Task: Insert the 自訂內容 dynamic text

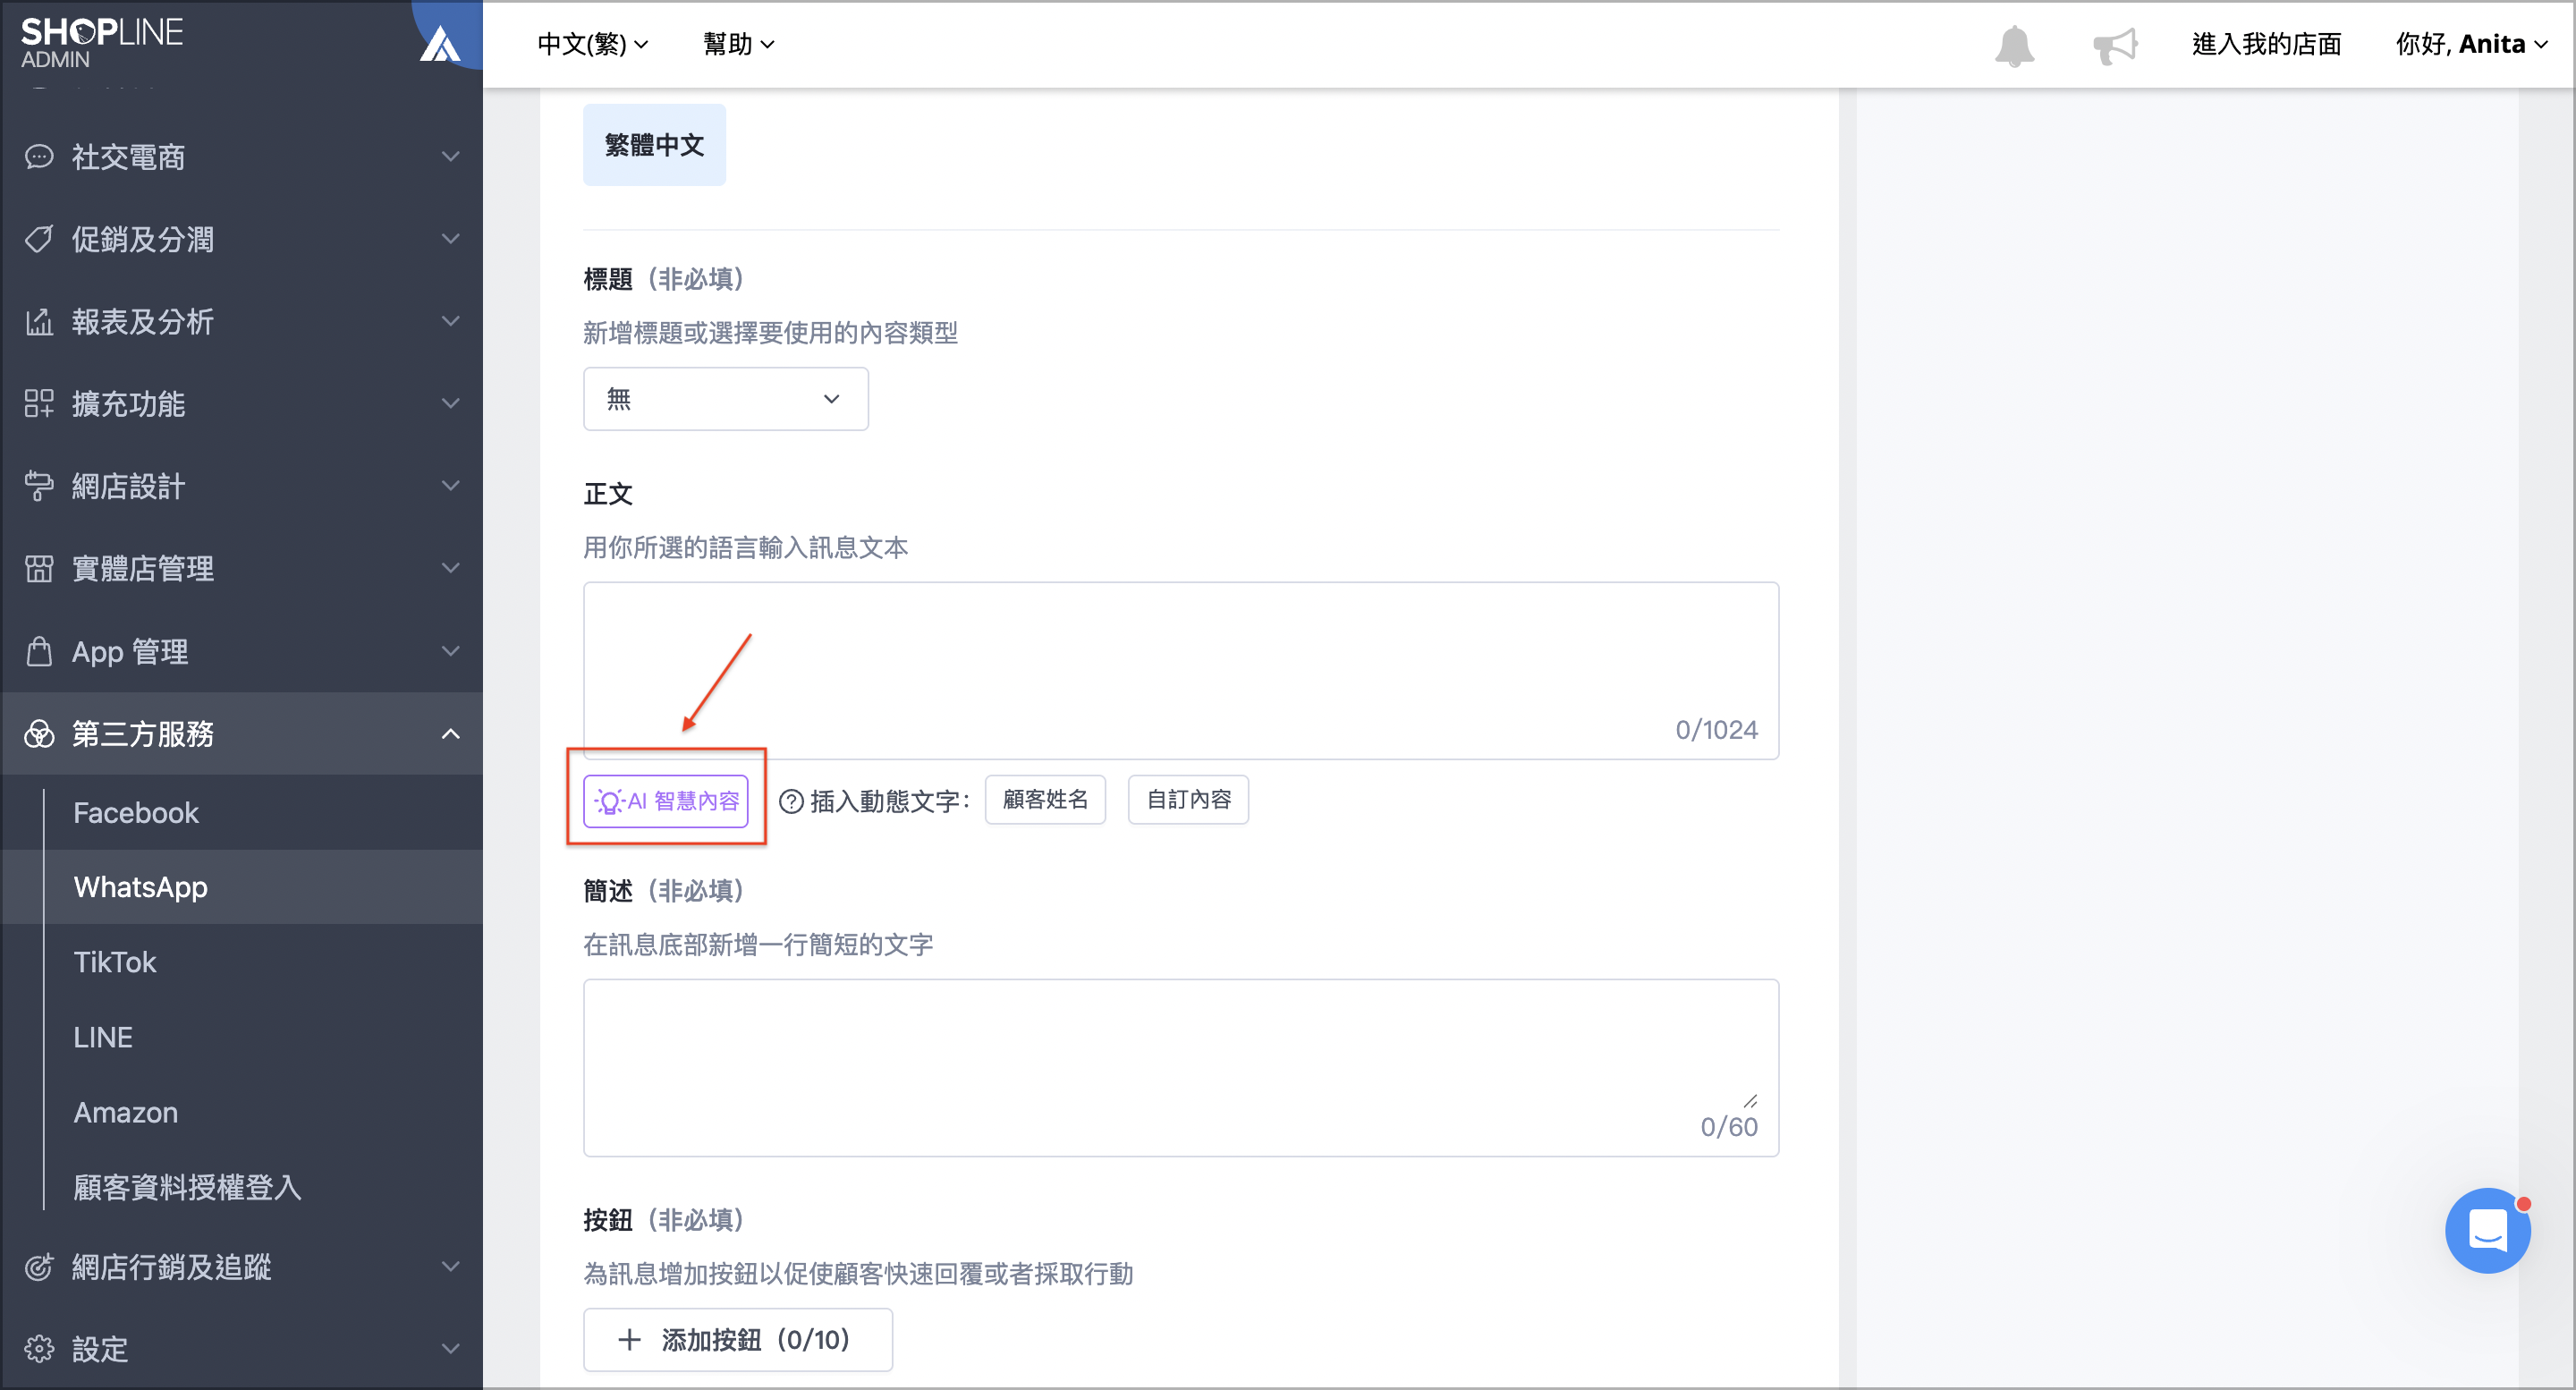Action: point(1188,800)
